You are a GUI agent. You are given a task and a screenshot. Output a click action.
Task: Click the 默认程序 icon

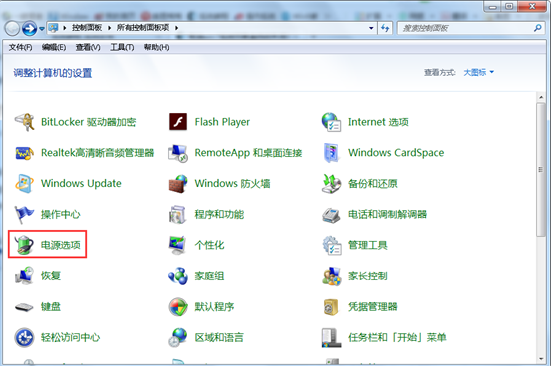[x=178, y=307]
